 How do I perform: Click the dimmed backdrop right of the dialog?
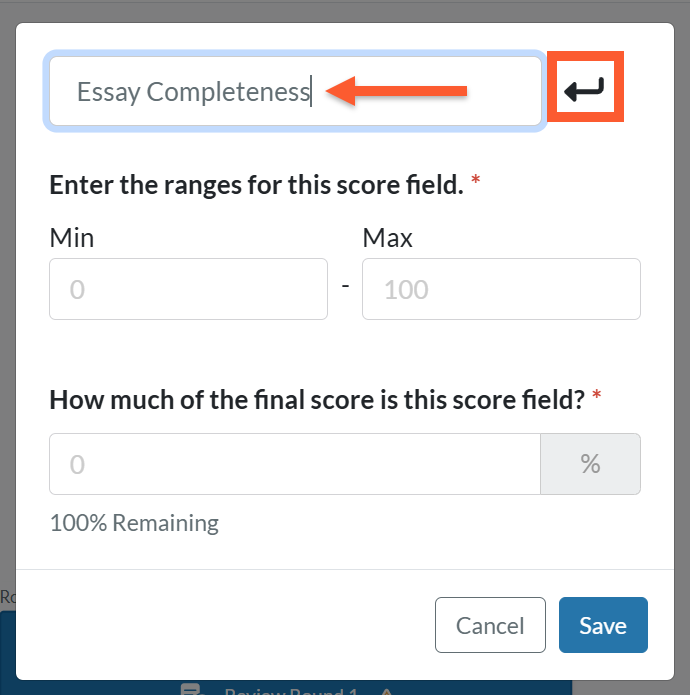[x=682, y=310]
